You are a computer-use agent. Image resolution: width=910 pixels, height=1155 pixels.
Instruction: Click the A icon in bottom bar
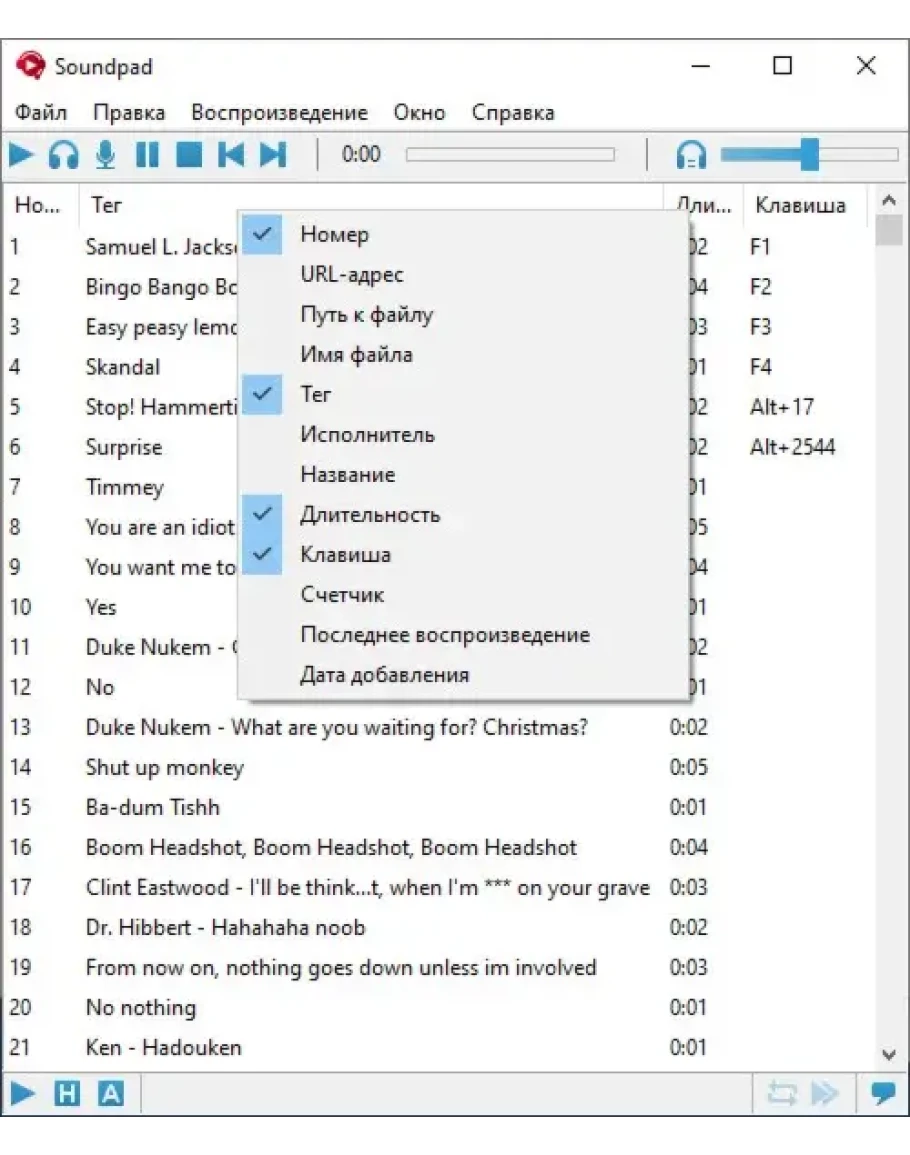(110, 1094)
